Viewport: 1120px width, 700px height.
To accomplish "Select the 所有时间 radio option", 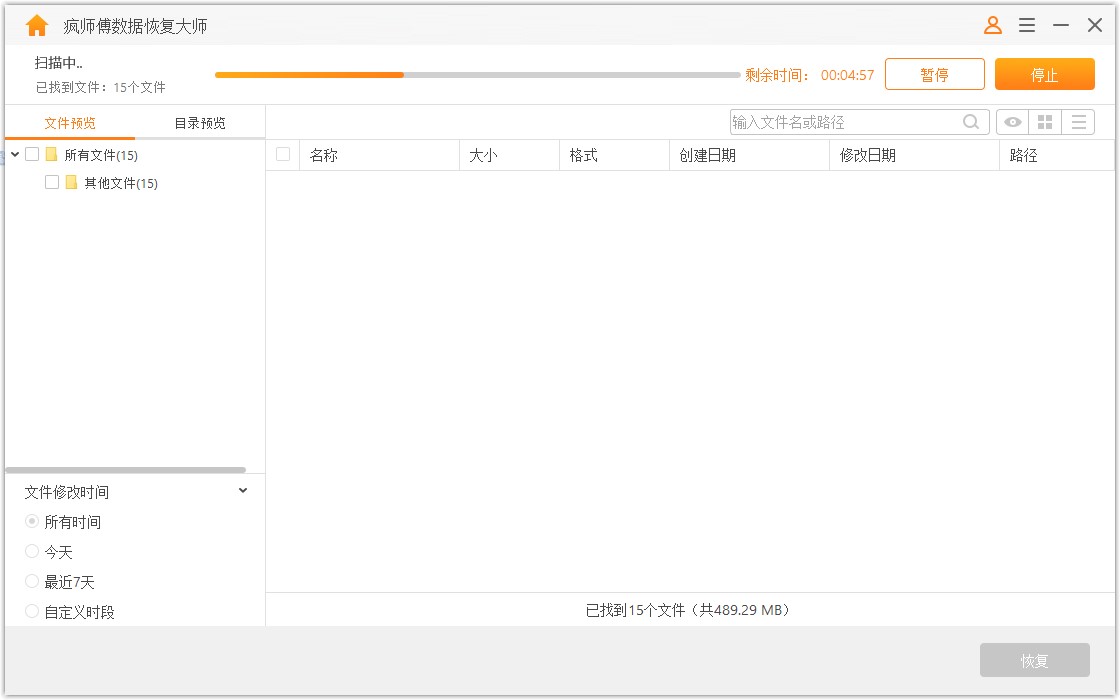I will tap(32, 521).
